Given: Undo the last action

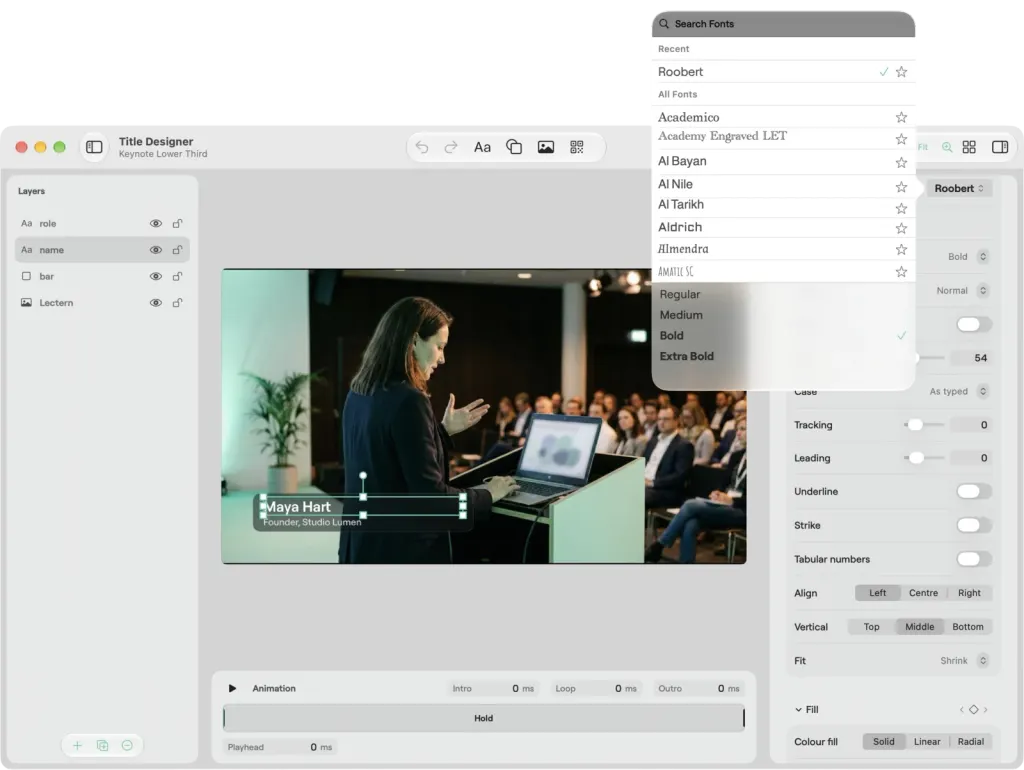Looking at the screenshot, I should (x=422, y=147).
